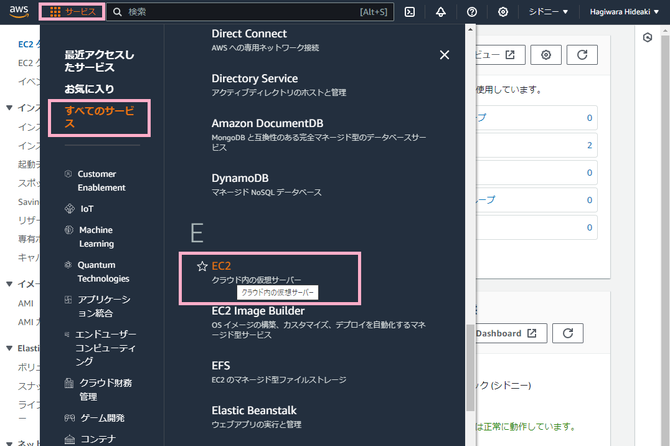670x446 pixels.
Task: Open DynamoDB service
Action: (x=240, y=178)
